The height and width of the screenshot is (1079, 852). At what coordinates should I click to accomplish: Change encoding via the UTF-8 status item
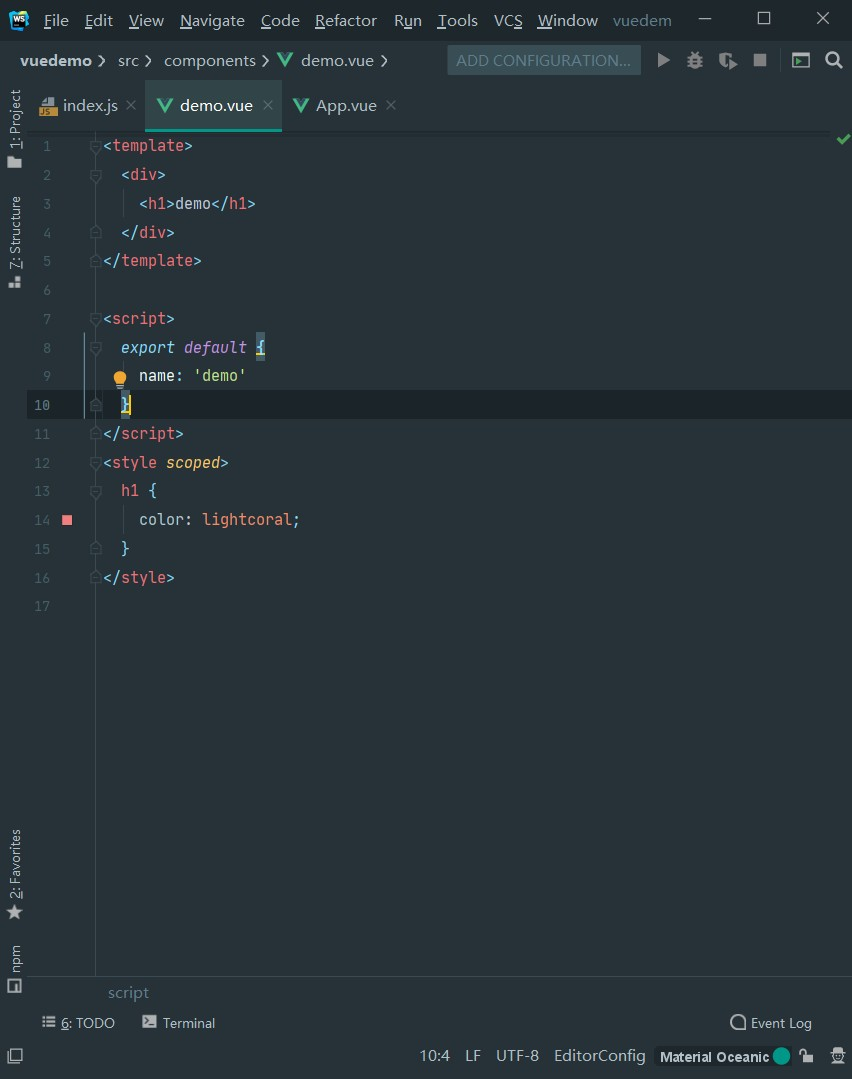tap(517, 1055)
